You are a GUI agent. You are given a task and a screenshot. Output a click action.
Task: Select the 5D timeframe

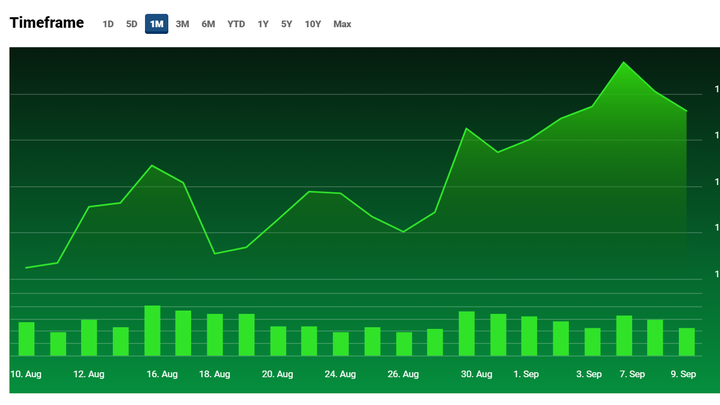132,24
